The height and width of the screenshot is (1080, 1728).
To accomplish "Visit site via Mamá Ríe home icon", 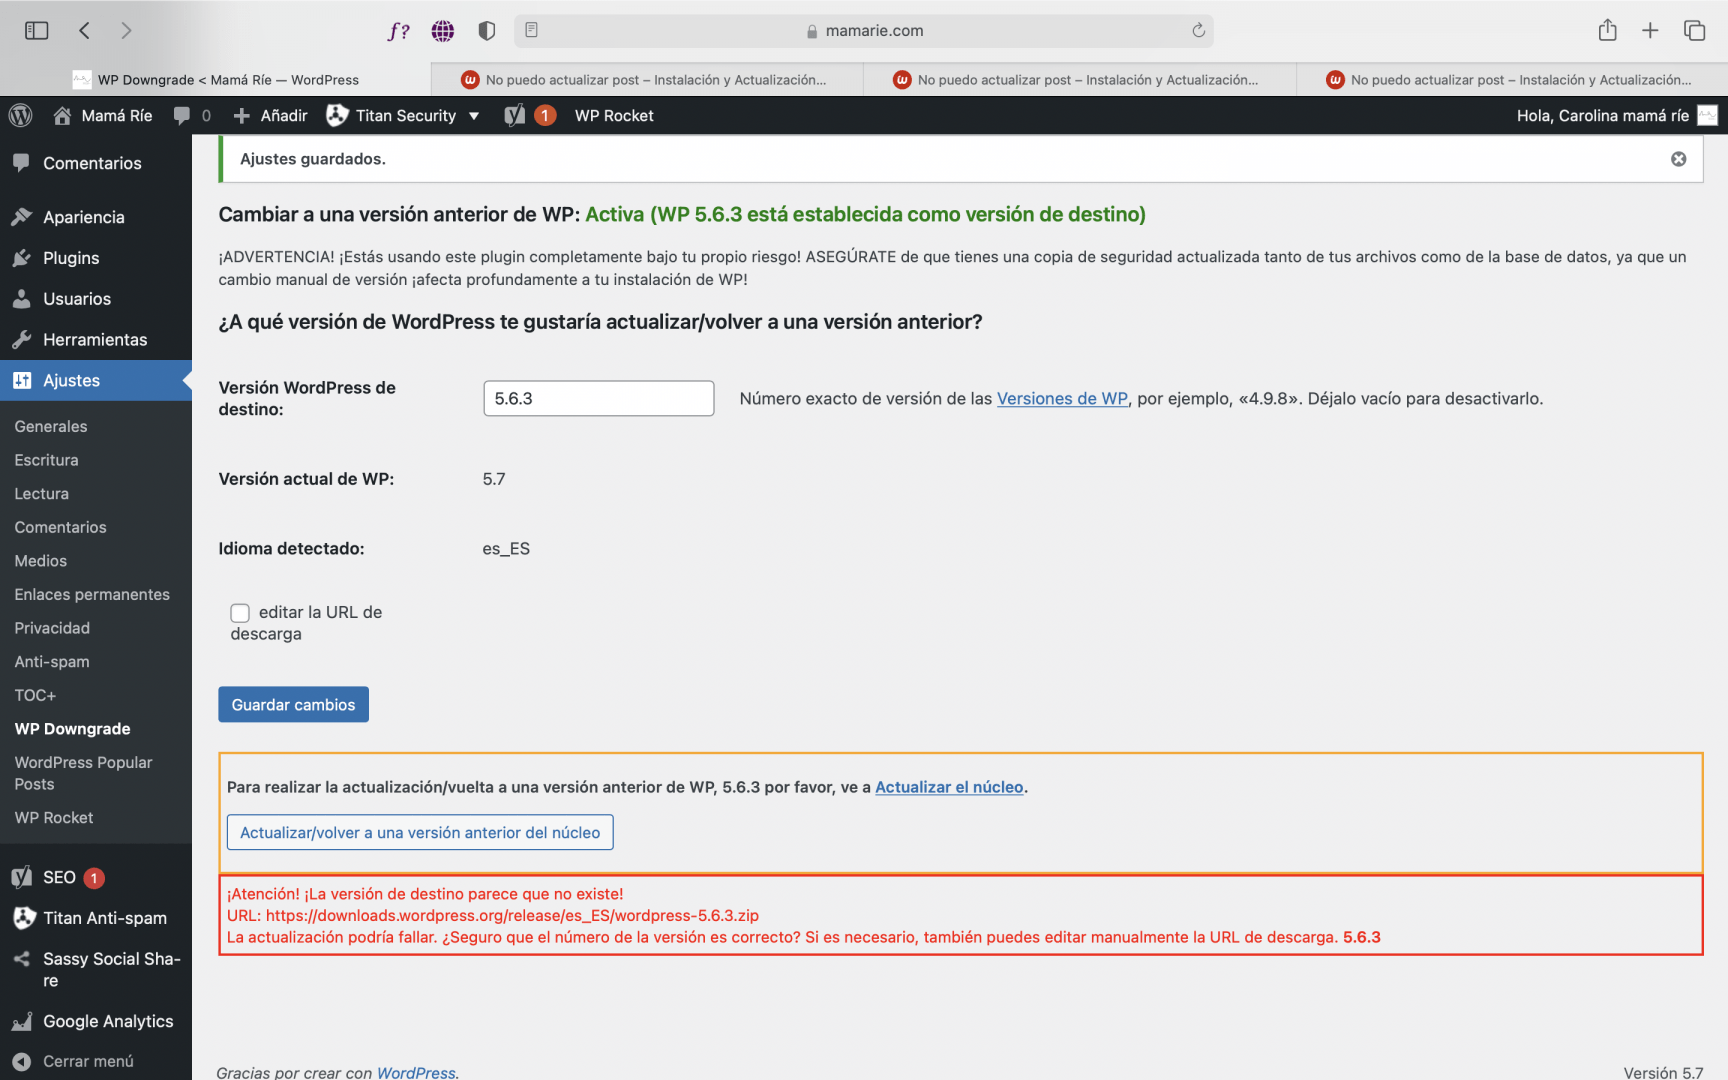I will (x=103, y=116).
